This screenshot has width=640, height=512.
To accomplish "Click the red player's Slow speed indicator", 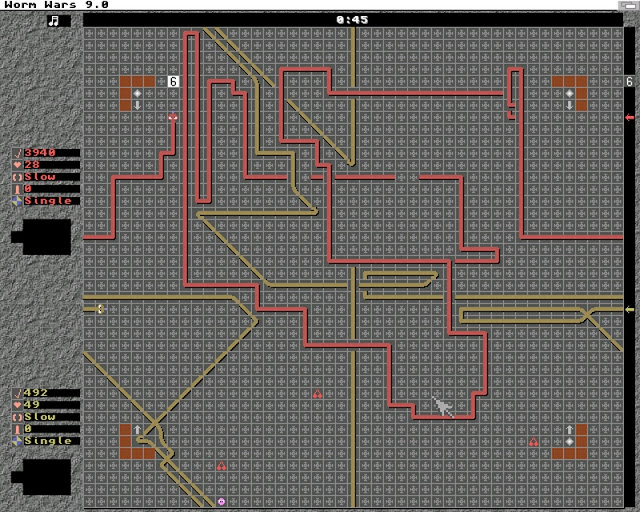I will pos(40,177).
